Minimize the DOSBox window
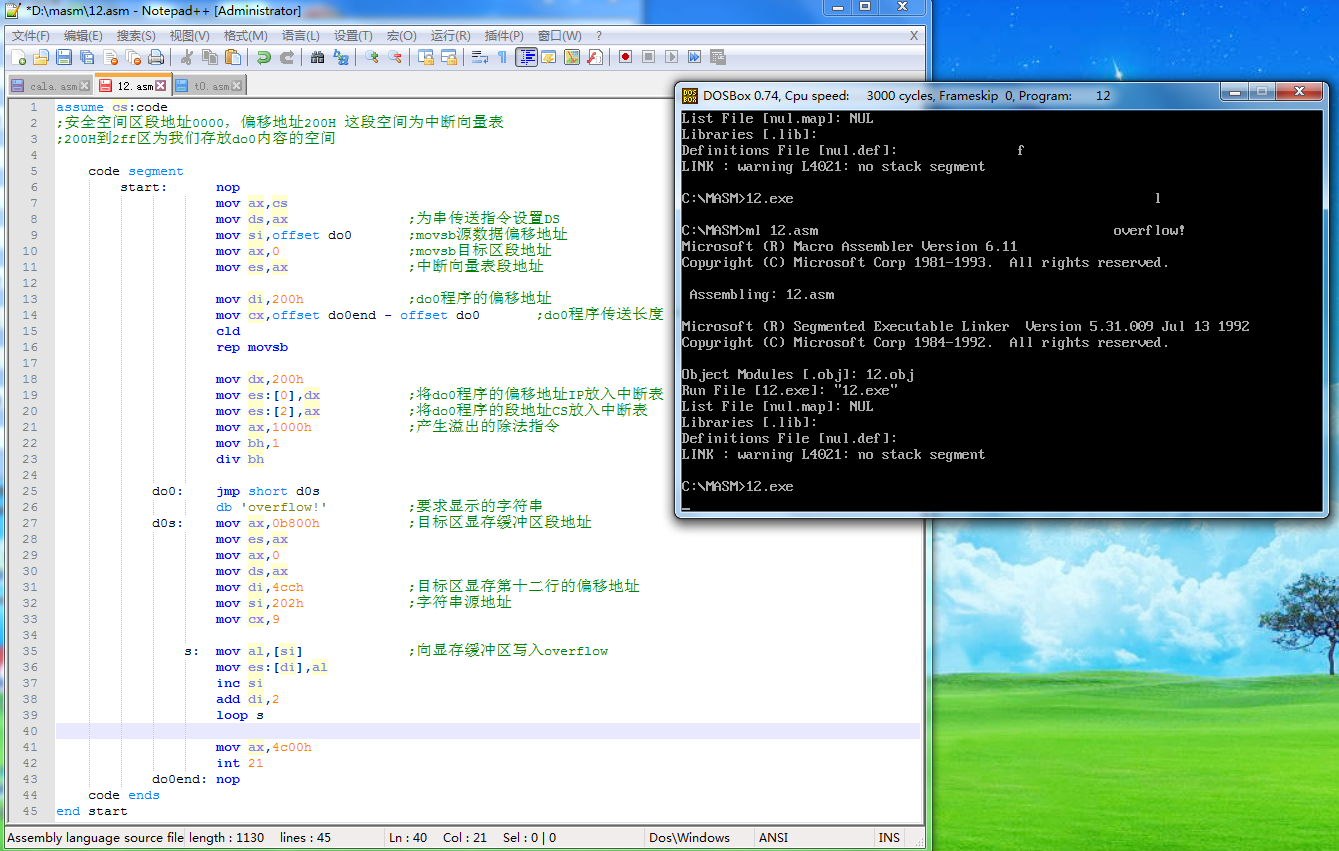The width and height of the screenshot is (1339, 851). point(1234,91)
